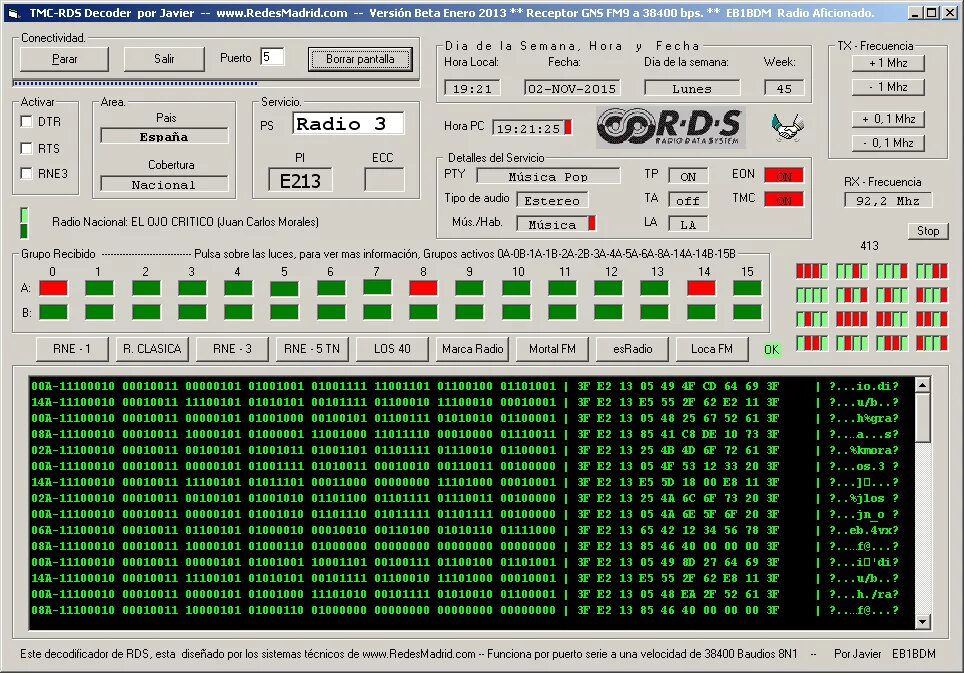The width and height of the screenshot is (964, 673).
Task: Click the PTY Música Pop field
Action: tap(548, 176)
